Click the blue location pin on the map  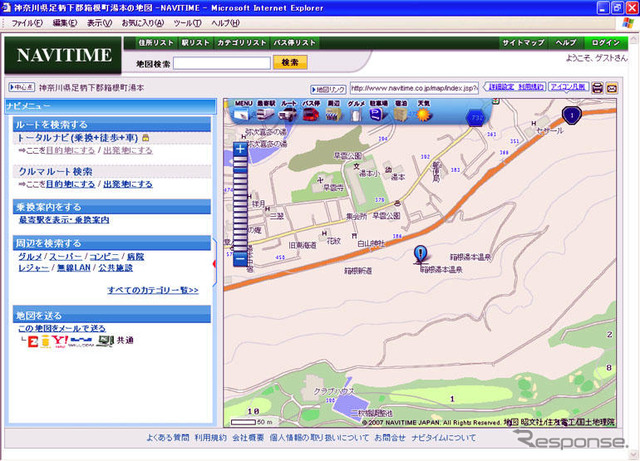click(420, 254)
